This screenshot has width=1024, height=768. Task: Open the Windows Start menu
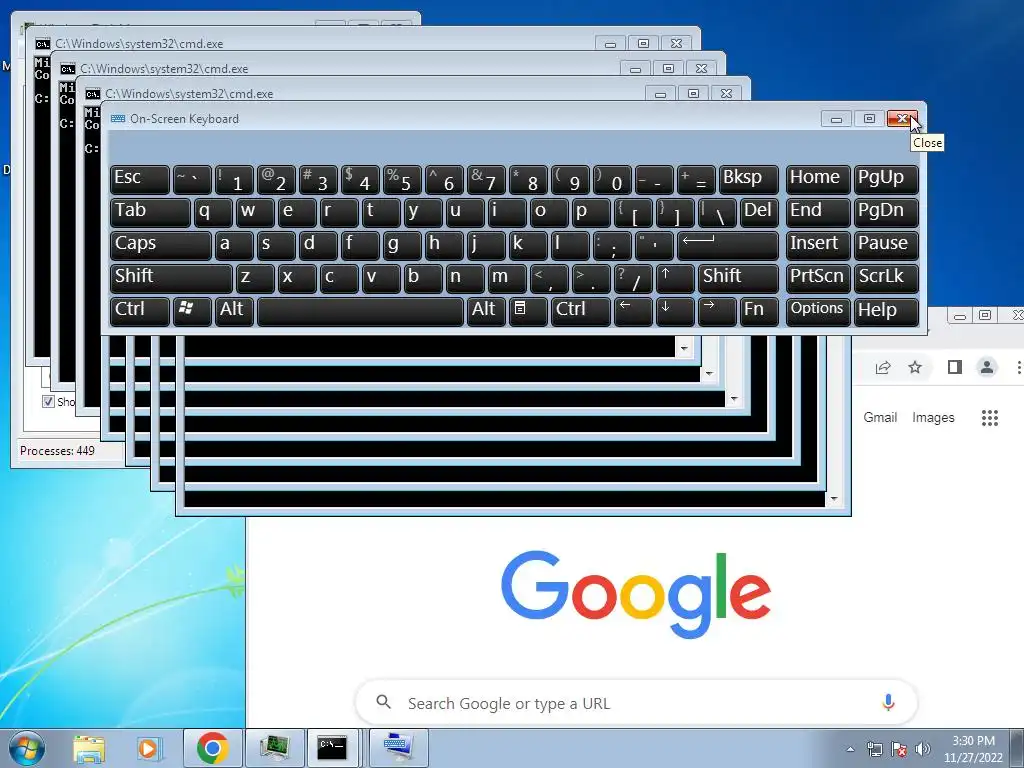point(25,748)
